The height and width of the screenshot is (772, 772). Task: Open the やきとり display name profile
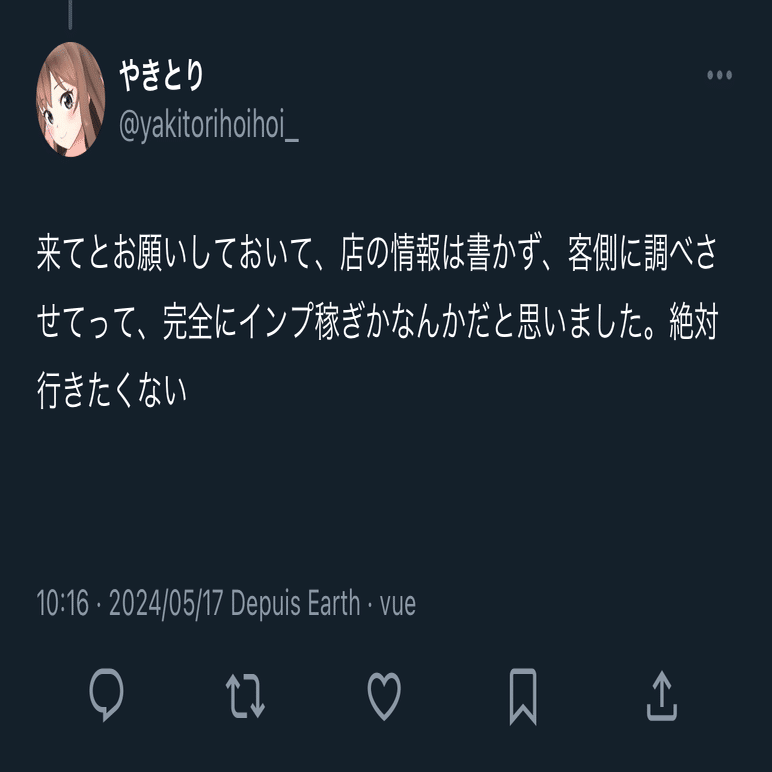(x=161, y=75)
